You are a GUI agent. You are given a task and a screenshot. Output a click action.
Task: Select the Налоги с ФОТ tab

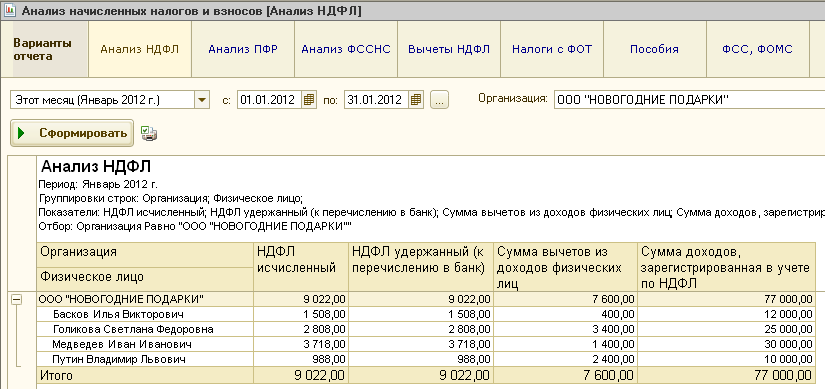(552, 50)
